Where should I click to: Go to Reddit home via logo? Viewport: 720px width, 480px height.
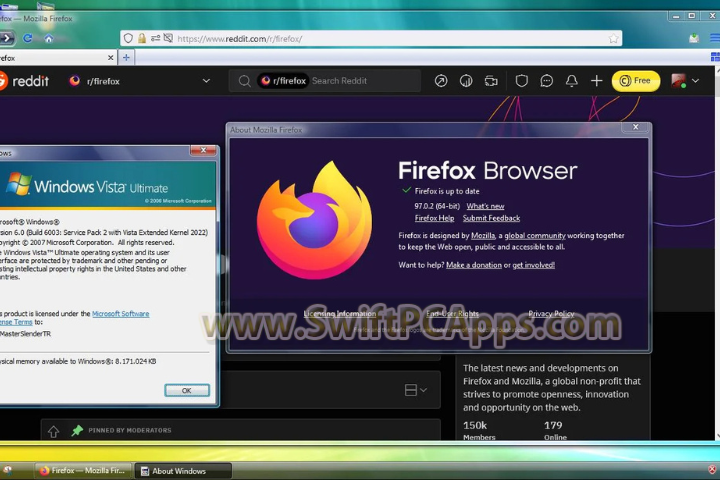[x=24, y=81]
